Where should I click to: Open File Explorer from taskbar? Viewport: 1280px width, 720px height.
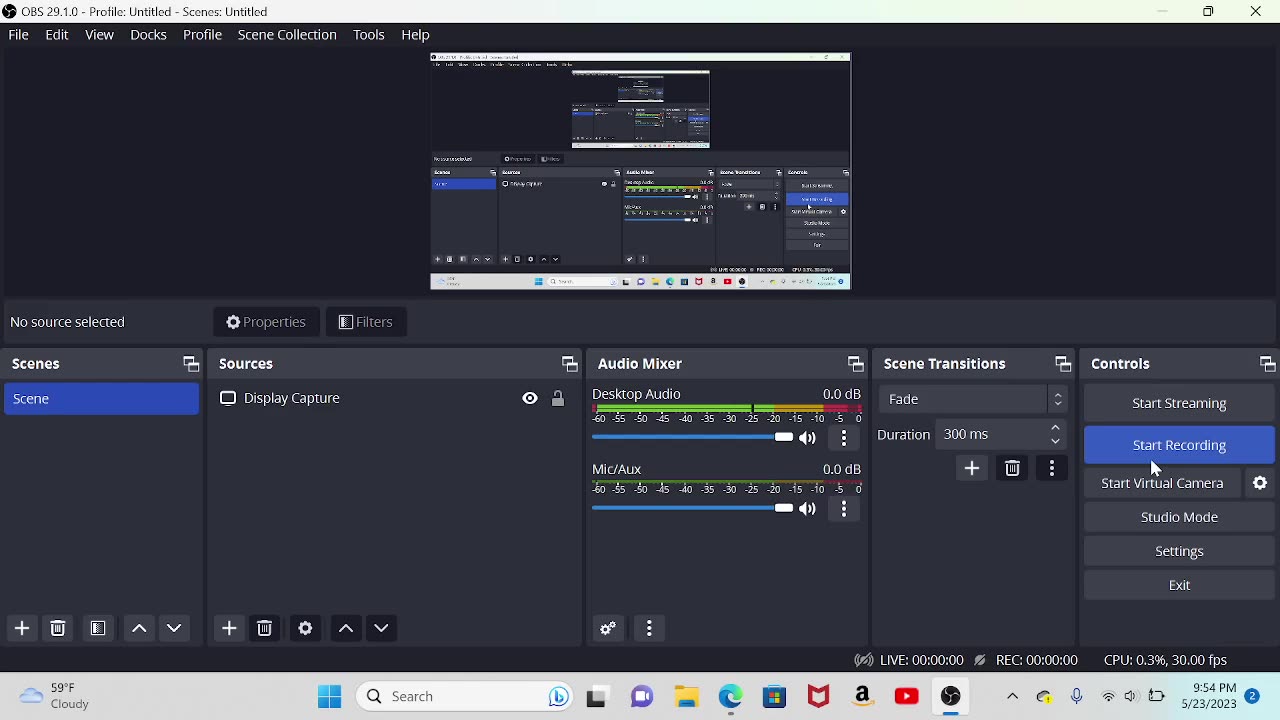click(686, 696)
